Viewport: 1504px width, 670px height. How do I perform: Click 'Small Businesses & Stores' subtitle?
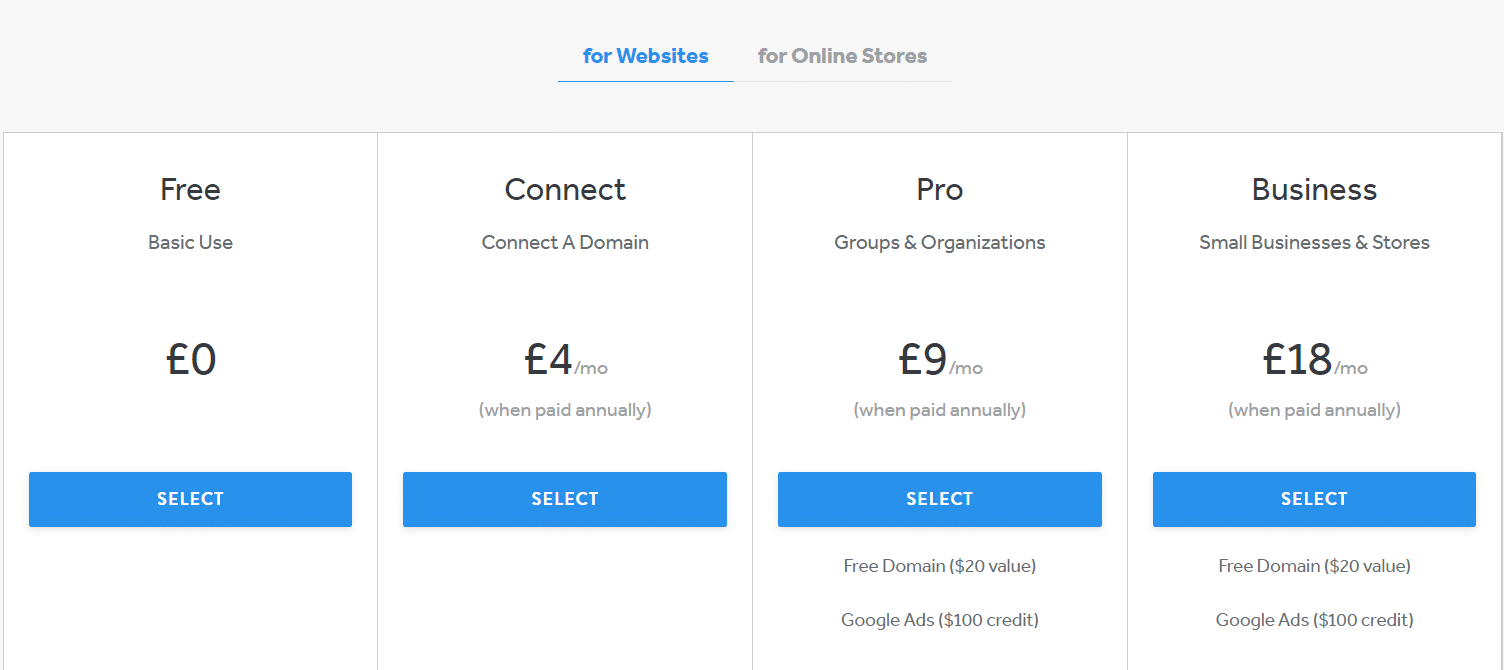(1314, 242)
